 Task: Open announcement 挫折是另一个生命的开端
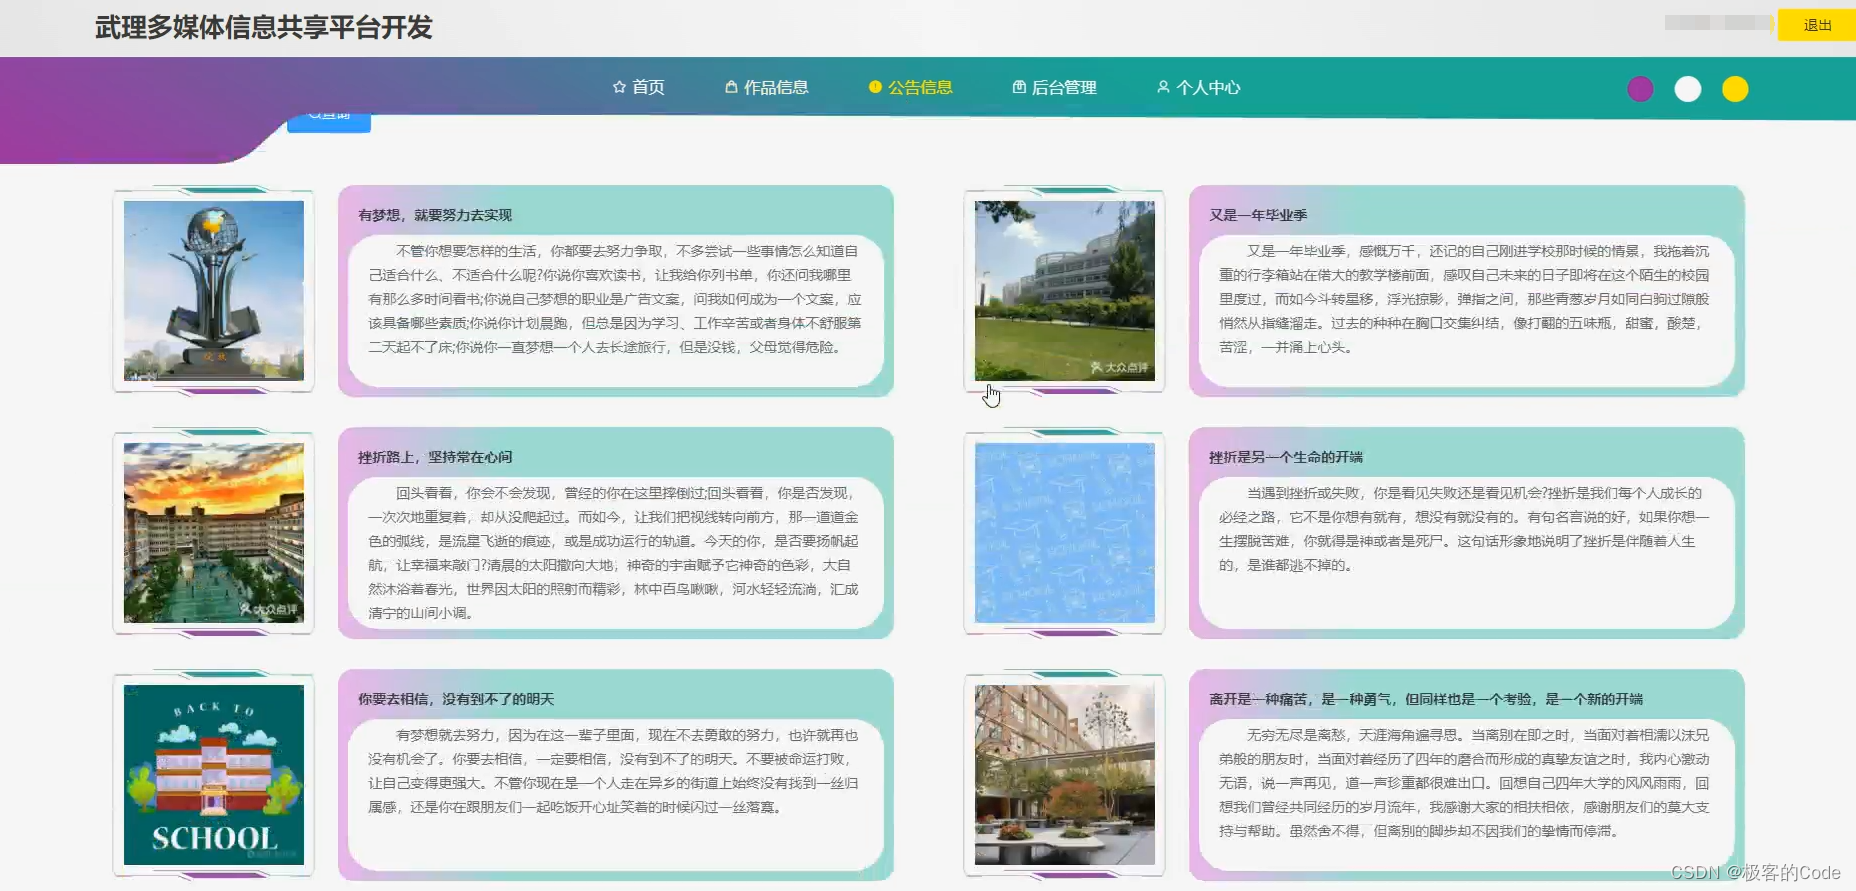[x=1286, y=457]
